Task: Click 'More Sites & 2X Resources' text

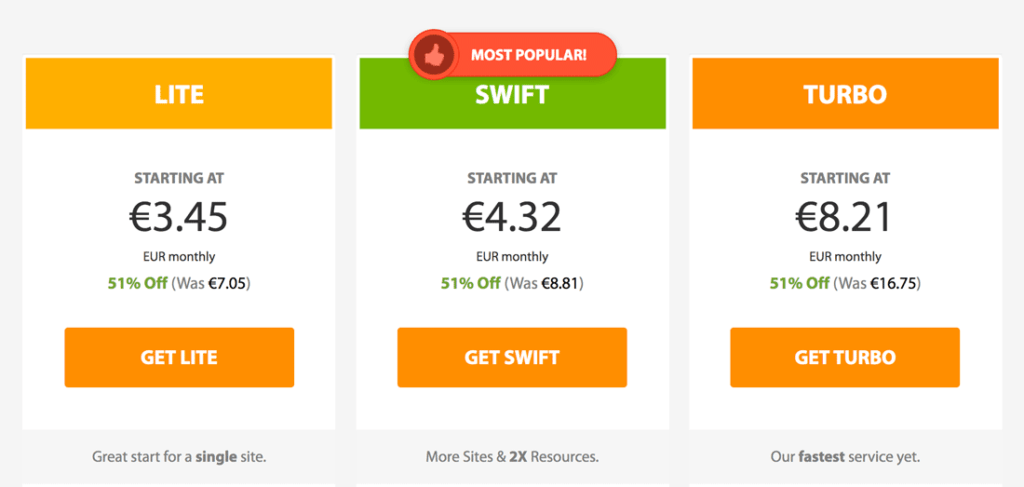Action: pos(512,457)
